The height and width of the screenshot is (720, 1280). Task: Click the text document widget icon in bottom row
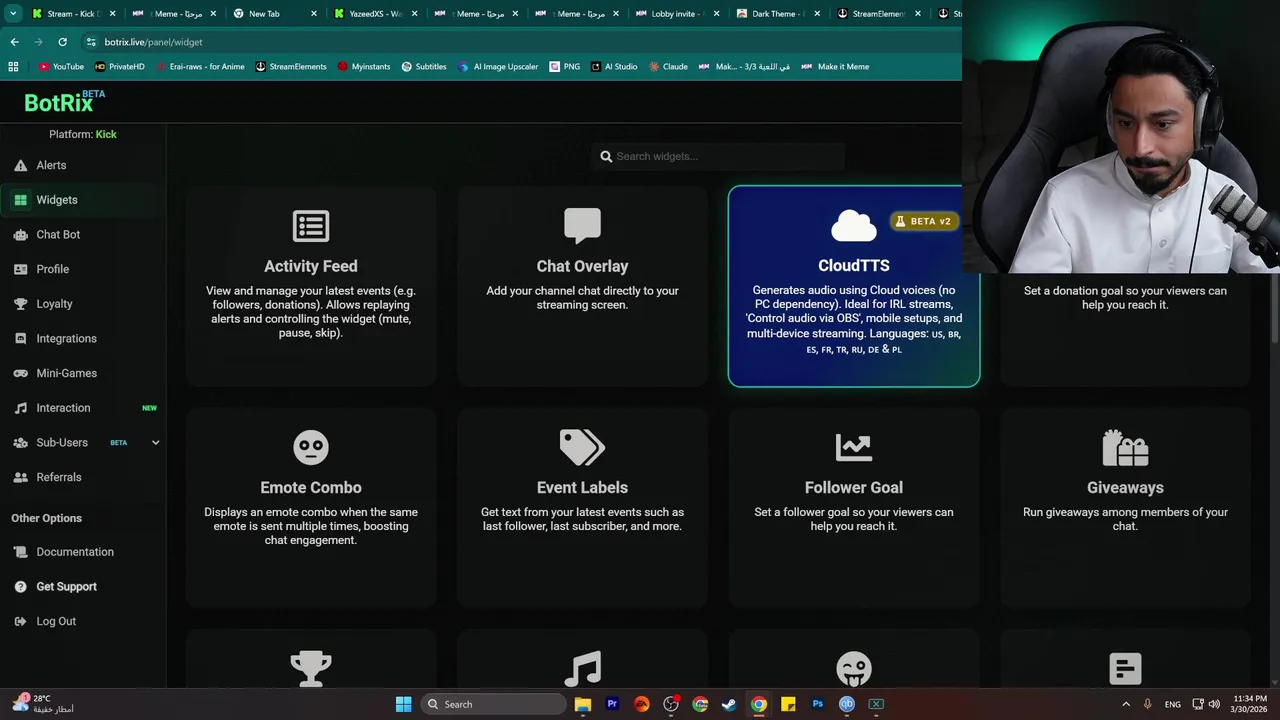(x=1125, y=668)
